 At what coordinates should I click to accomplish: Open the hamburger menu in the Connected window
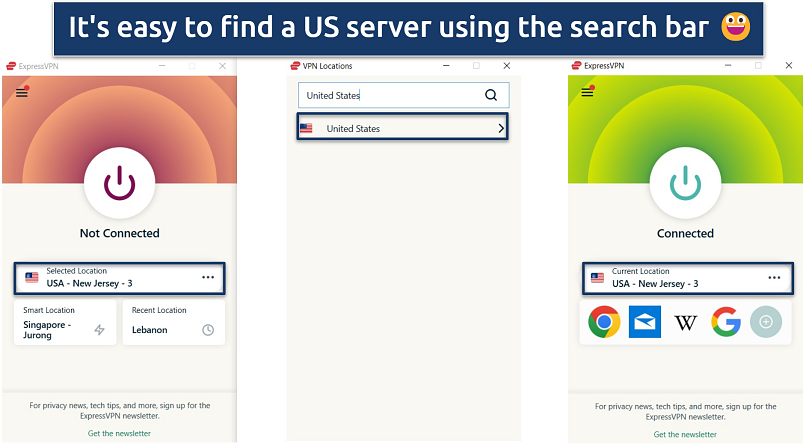(x=587, y=92)
